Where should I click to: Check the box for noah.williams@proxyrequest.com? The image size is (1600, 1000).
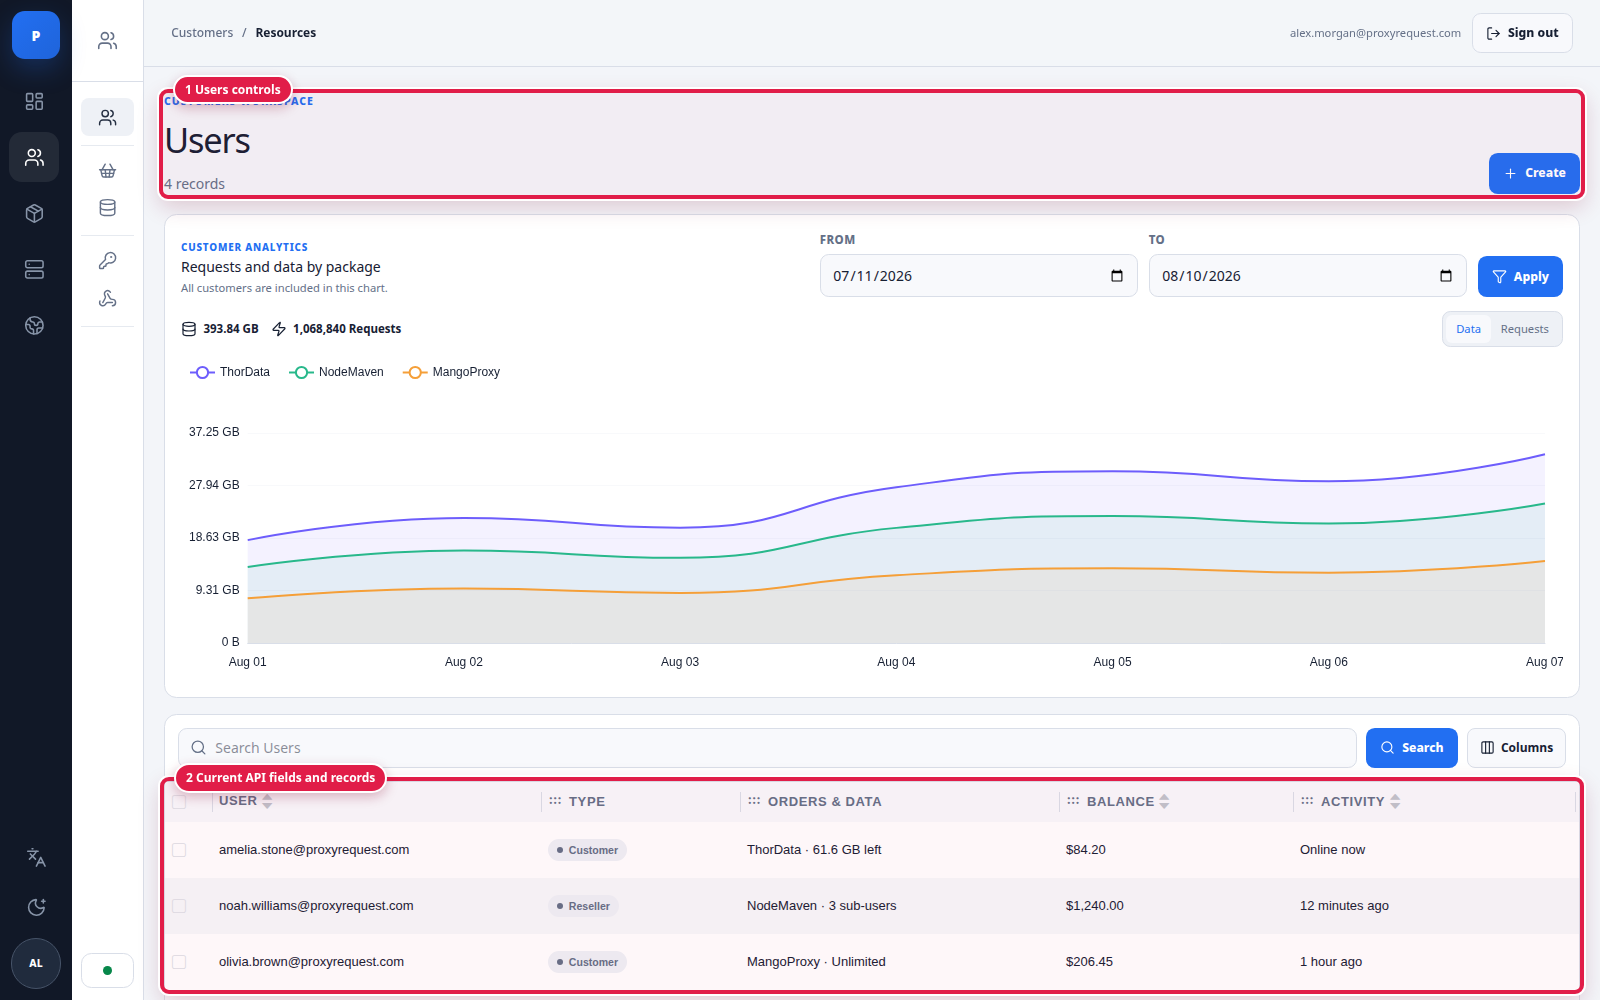179,906
